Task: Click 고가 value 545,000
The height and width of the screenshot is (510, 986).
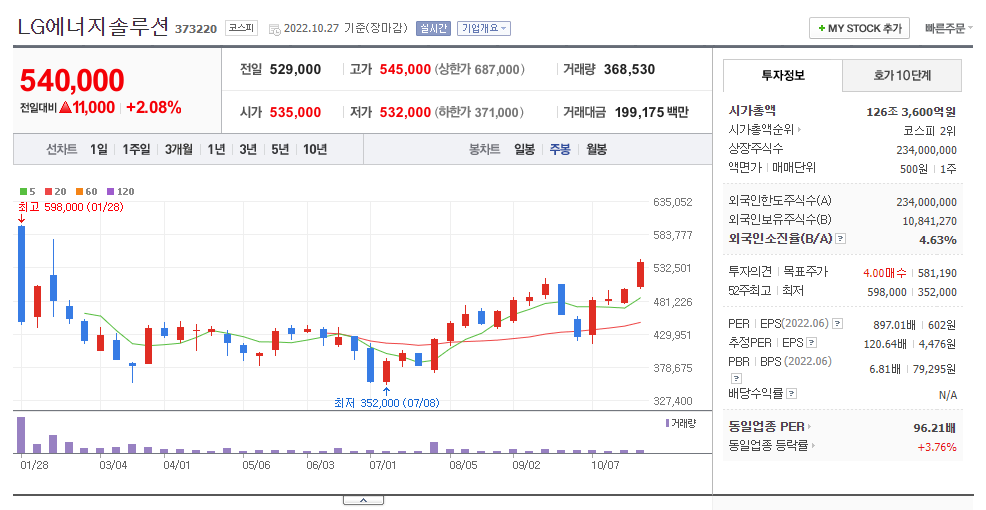Action: (x=405, y=69)
